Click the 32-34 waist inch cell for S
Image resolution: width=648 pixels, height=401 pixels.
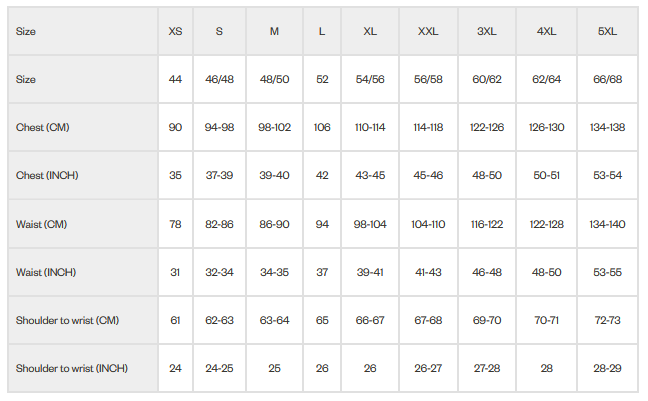(219, 272)
